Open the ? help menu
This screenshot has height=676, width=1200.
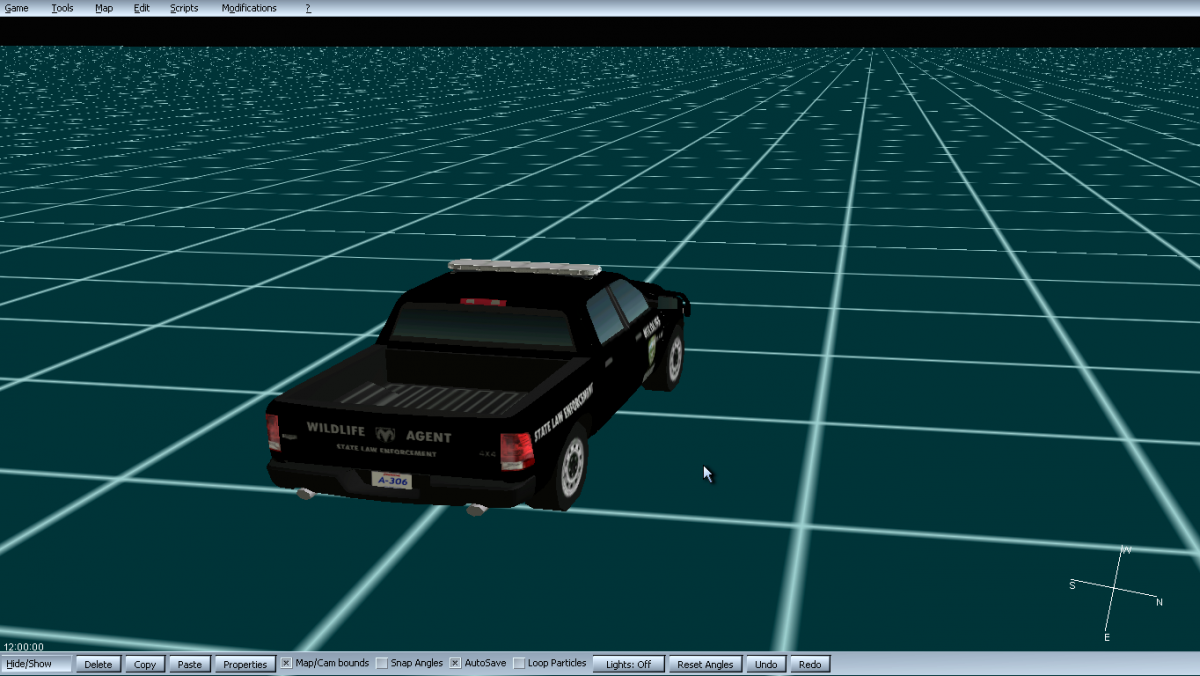pyautogui.click(x=308, y=8)
